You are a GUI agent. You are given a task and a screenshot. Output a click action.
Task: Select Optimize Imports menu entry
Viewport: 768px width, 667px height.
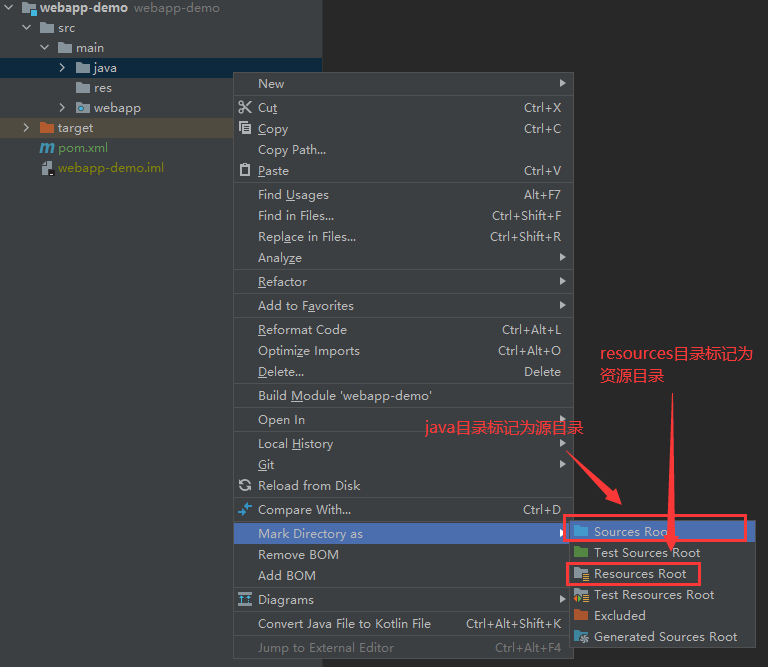point(404,351)
